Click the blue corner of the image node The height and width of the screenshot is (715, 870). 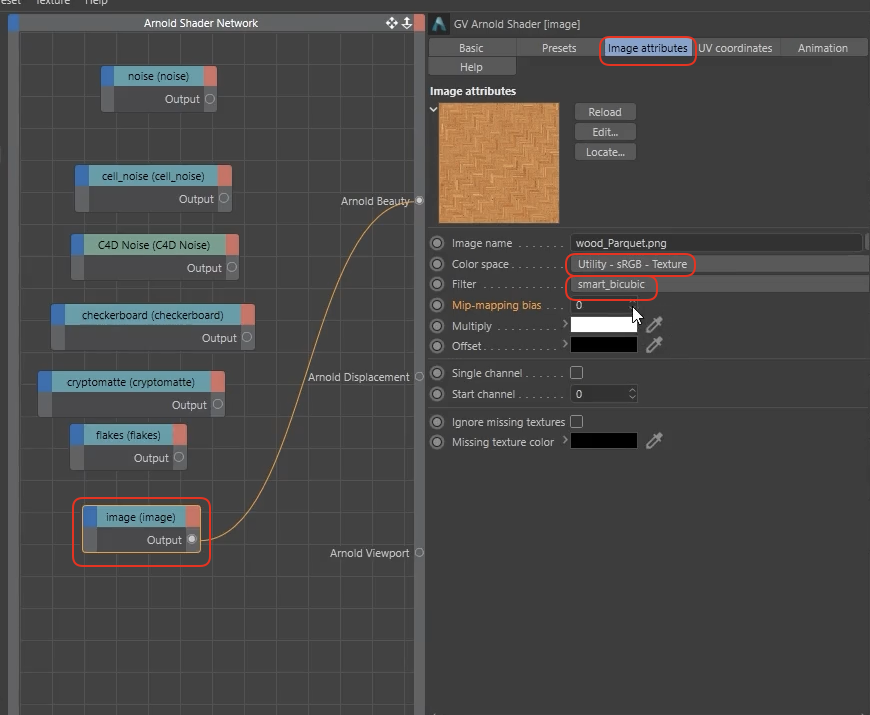pos(90,516)
